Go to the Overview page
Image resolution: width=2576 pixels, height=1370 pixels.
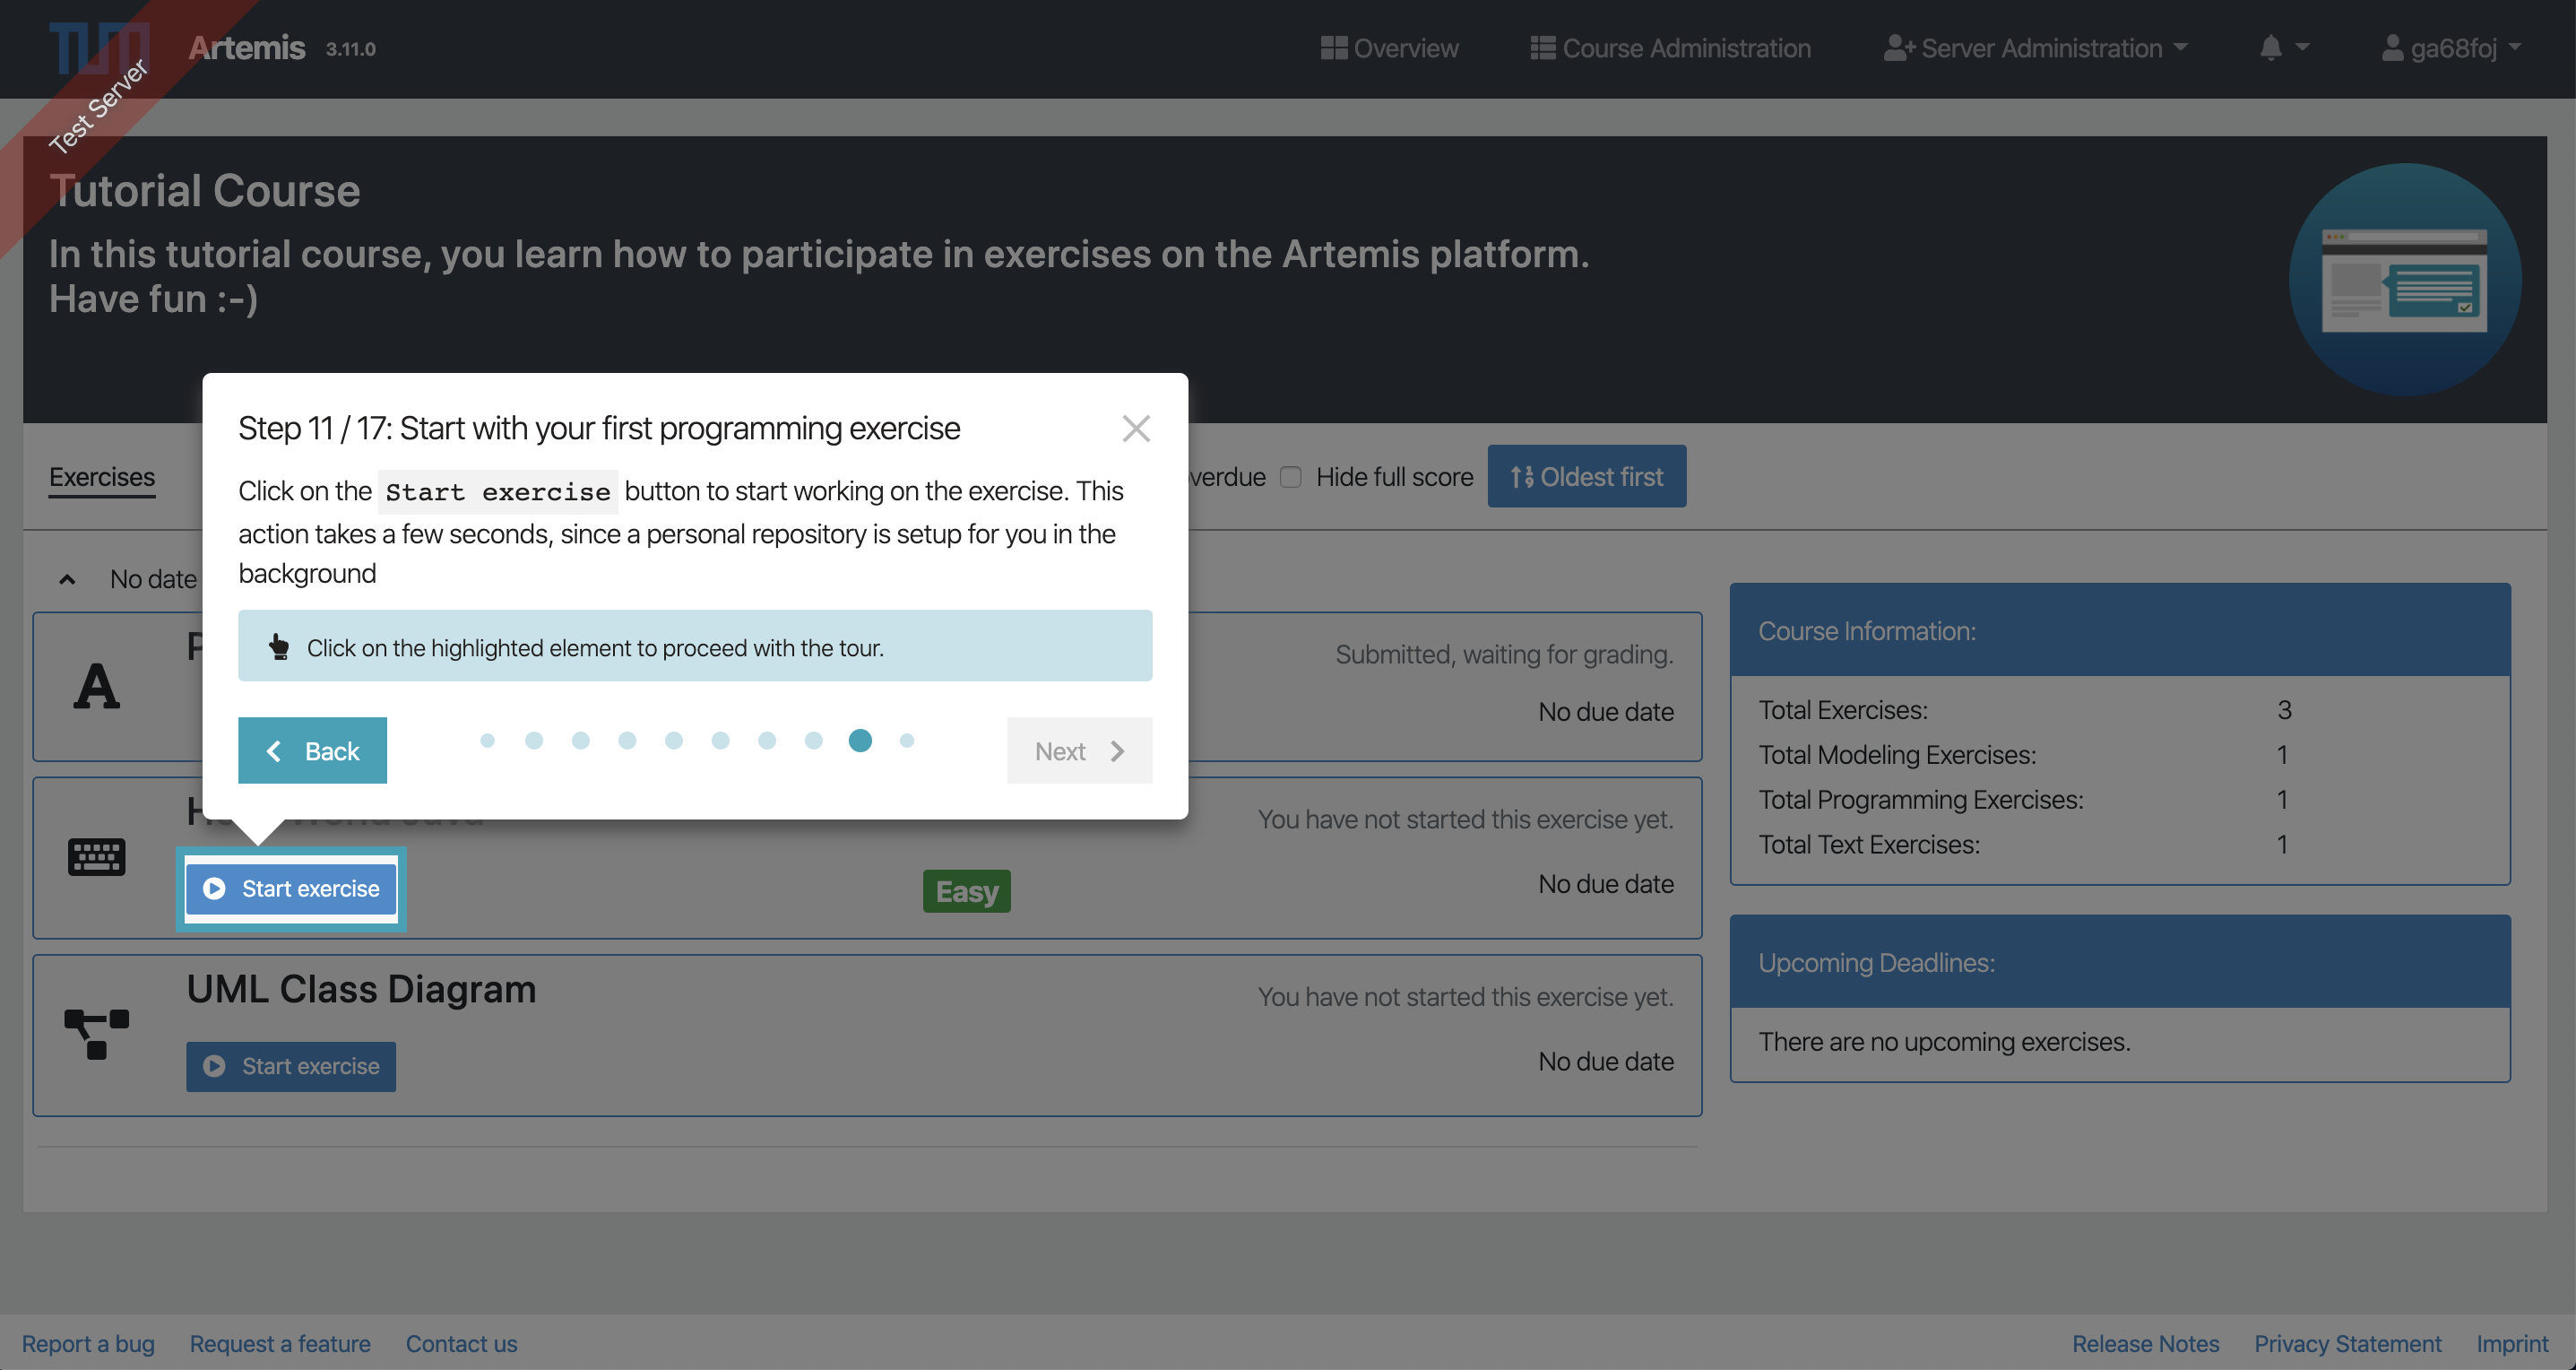[1389, 48]
